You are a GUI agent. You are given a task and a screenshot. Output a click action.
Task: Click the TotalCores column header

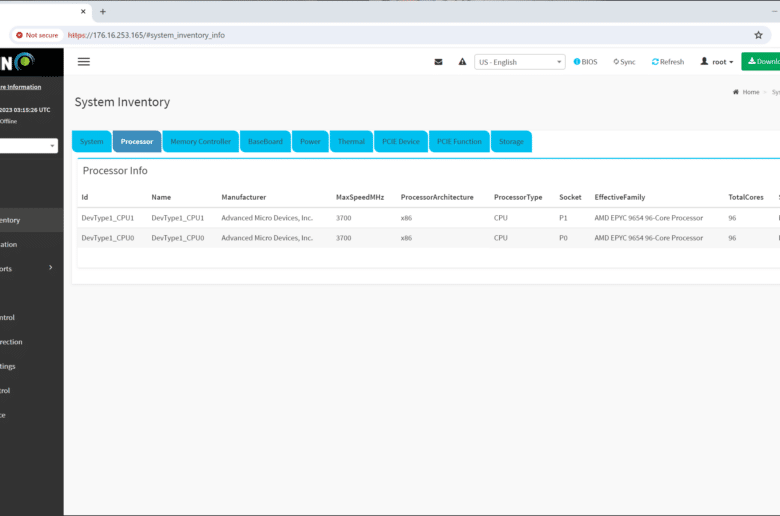746,197
